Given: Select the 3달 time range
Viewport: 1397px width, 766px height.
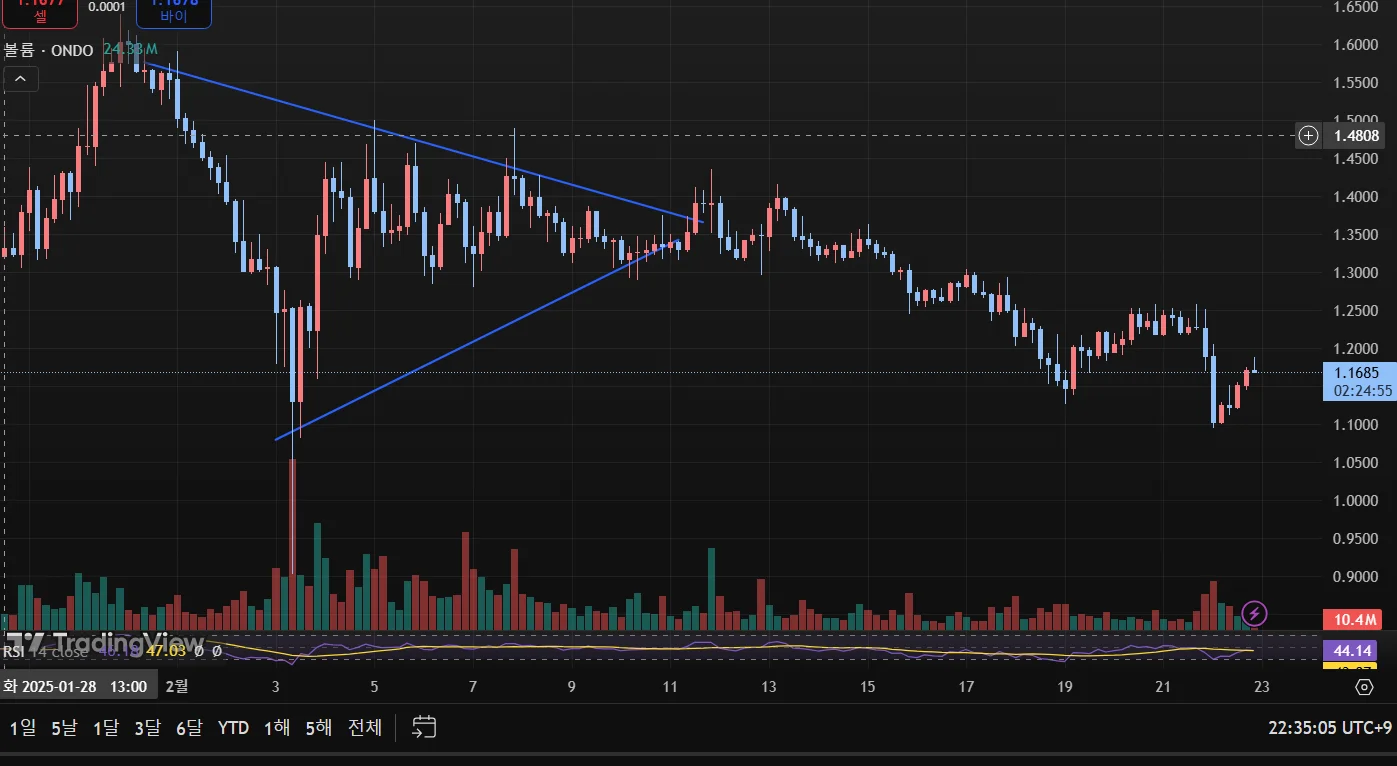Looking at the screenshot, I should pyautogui.click(x=147, y=728).
